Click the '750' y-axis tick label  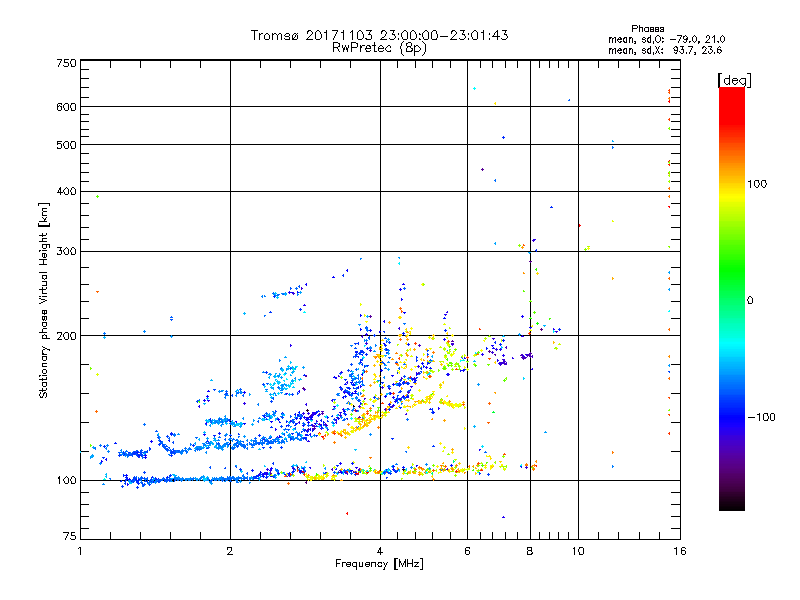tap(67, 63)
